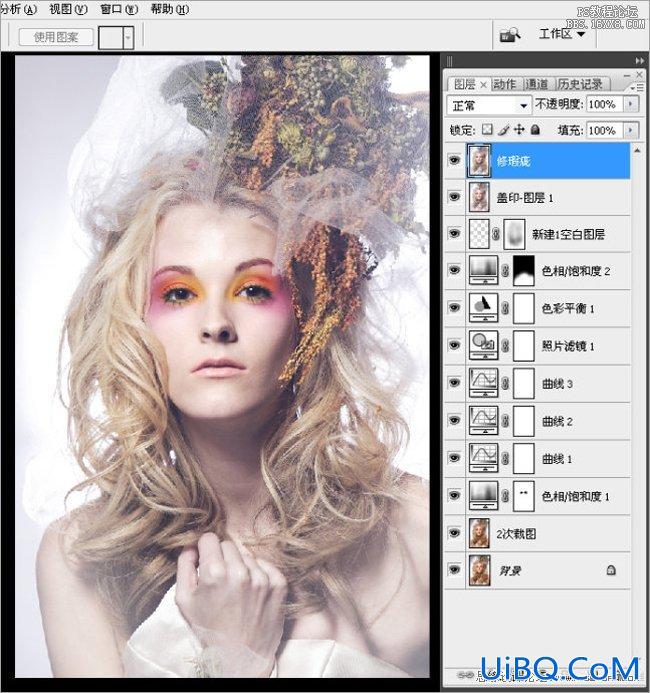Click the lock image pixels brush icon
The height and width of the screenshot is (693, 650).
coord(503,129)
